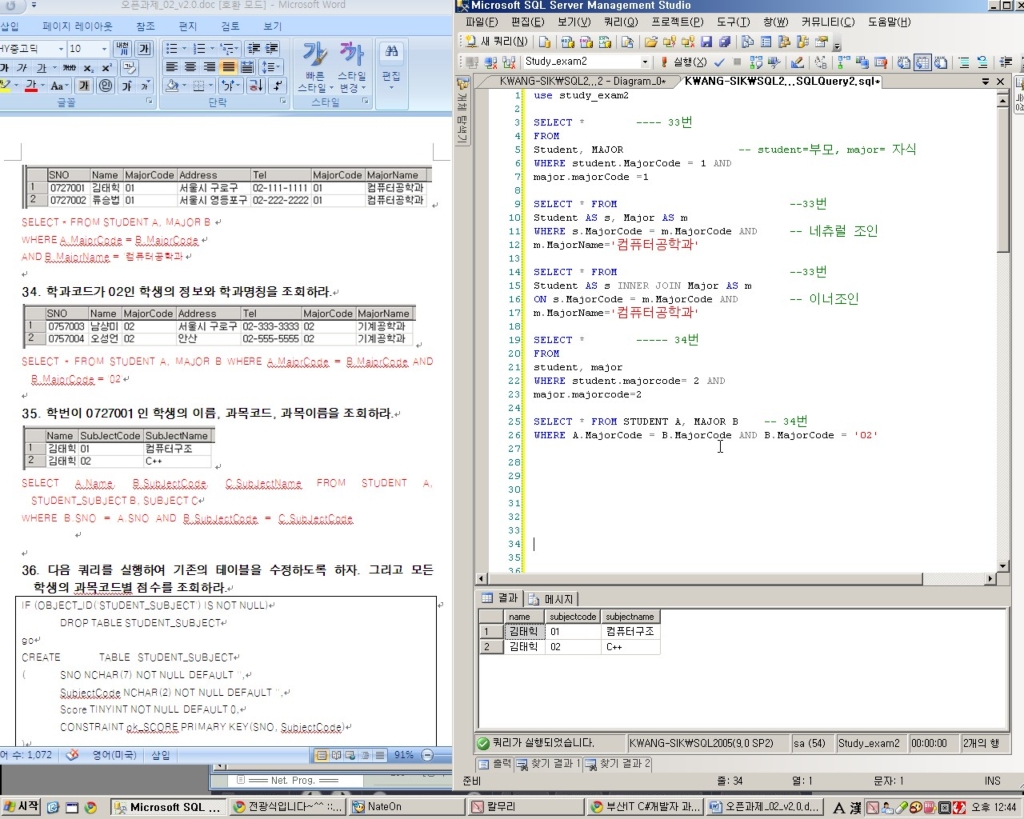Open the Change Case (Aa) dropdown in Word
Image resolution: width=1024 pixels, height=819 pixels.
tap(58, 86)
